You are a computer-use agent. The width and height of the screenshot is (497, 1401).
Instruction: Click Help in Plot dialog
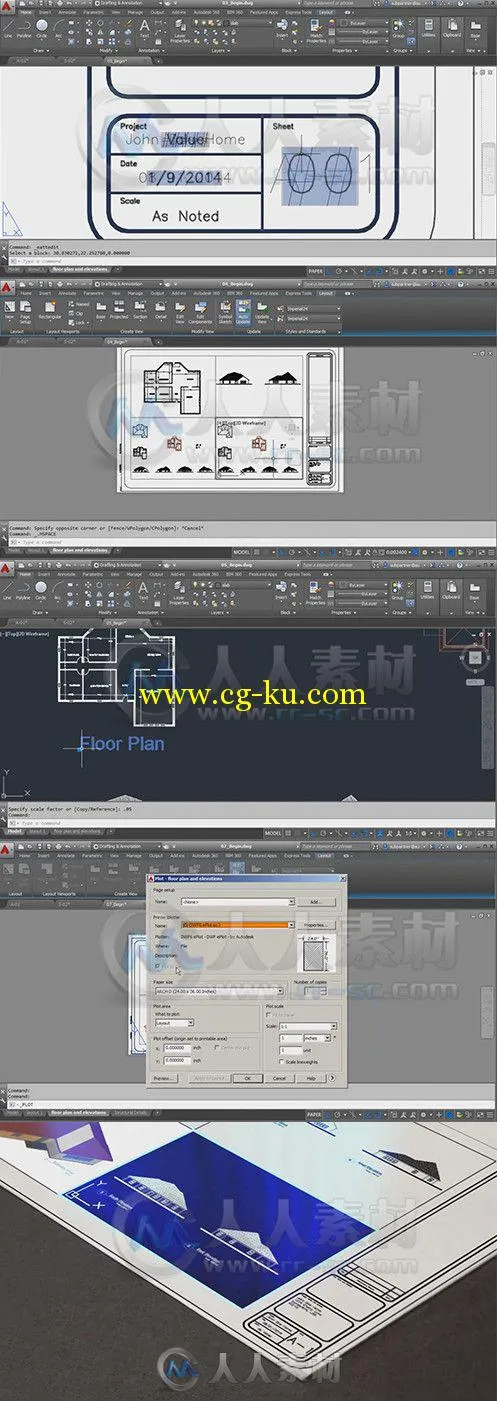tap(310, 1078)
